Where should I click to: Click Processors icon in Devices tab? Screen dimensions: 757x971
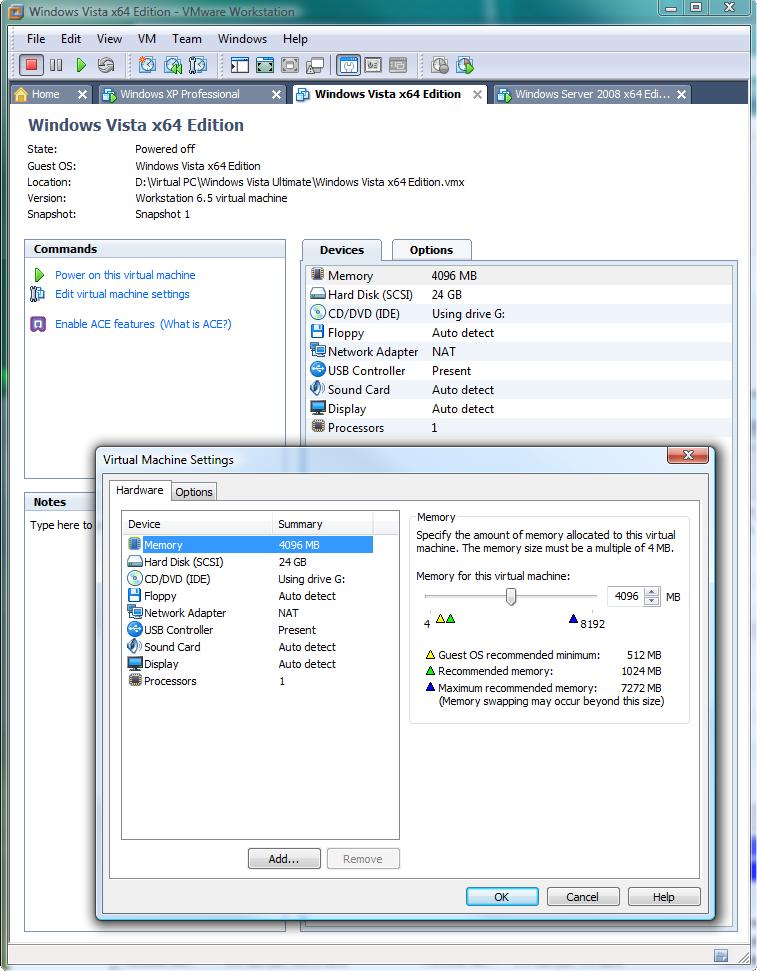[x=318, y=427]
